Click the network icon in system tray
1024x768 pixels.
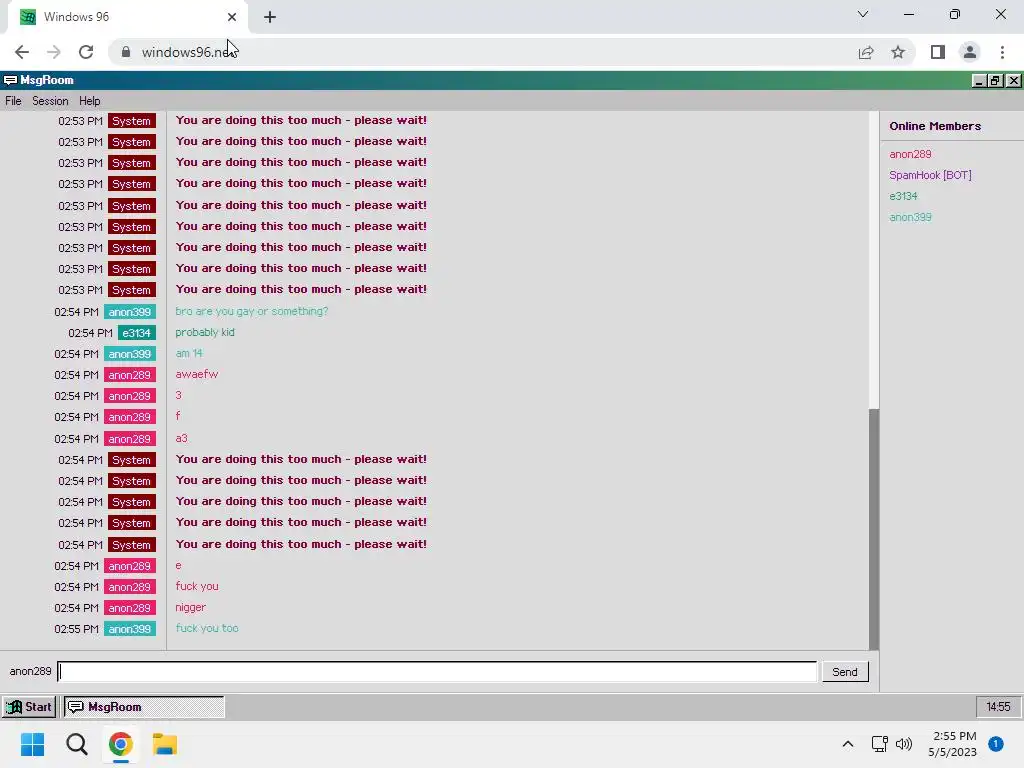click(880, 744)
